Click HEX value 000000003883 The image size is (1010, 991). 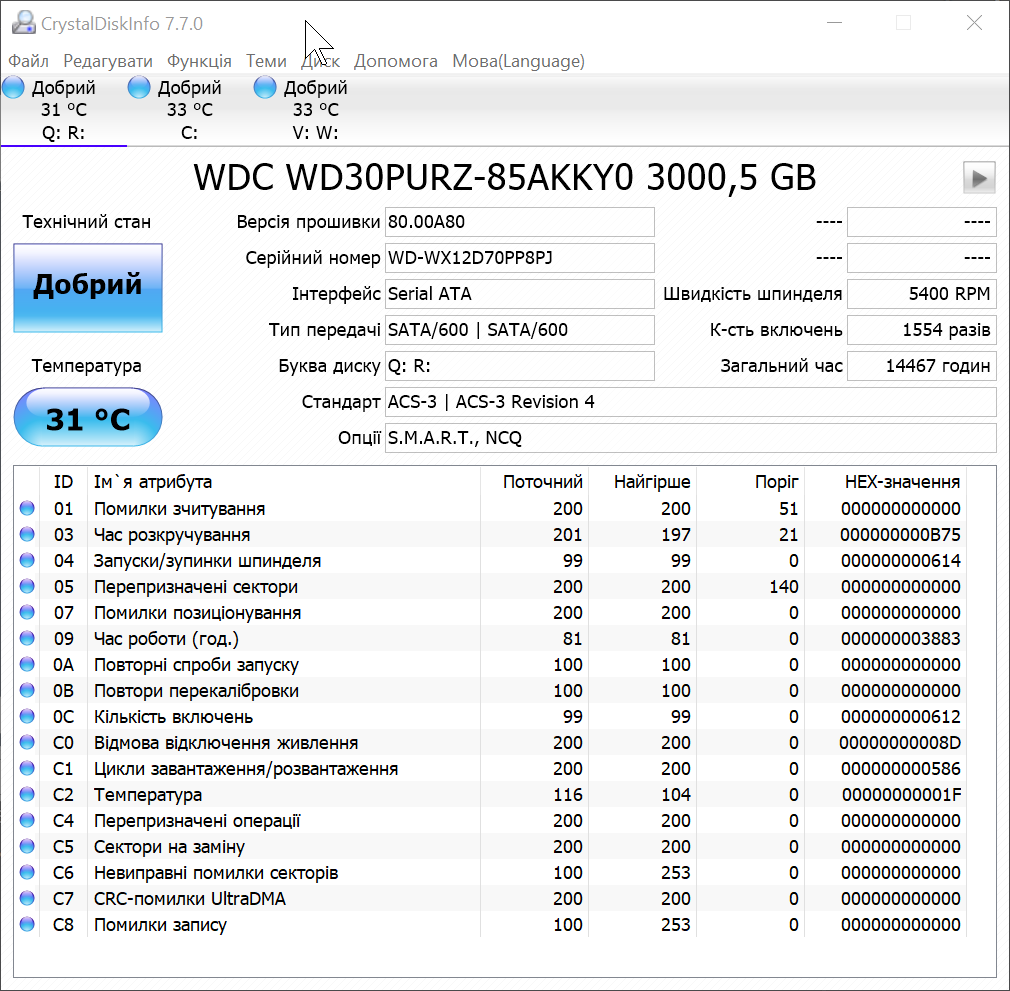coord(900,639)
